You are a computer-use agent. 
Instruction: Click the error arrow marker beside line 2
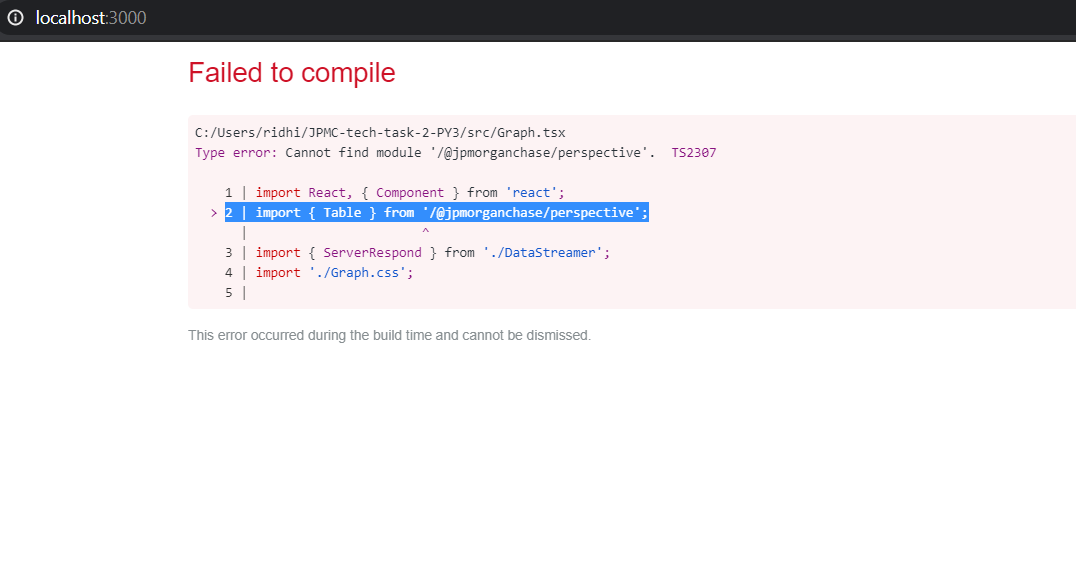click(x=213, y=212)
